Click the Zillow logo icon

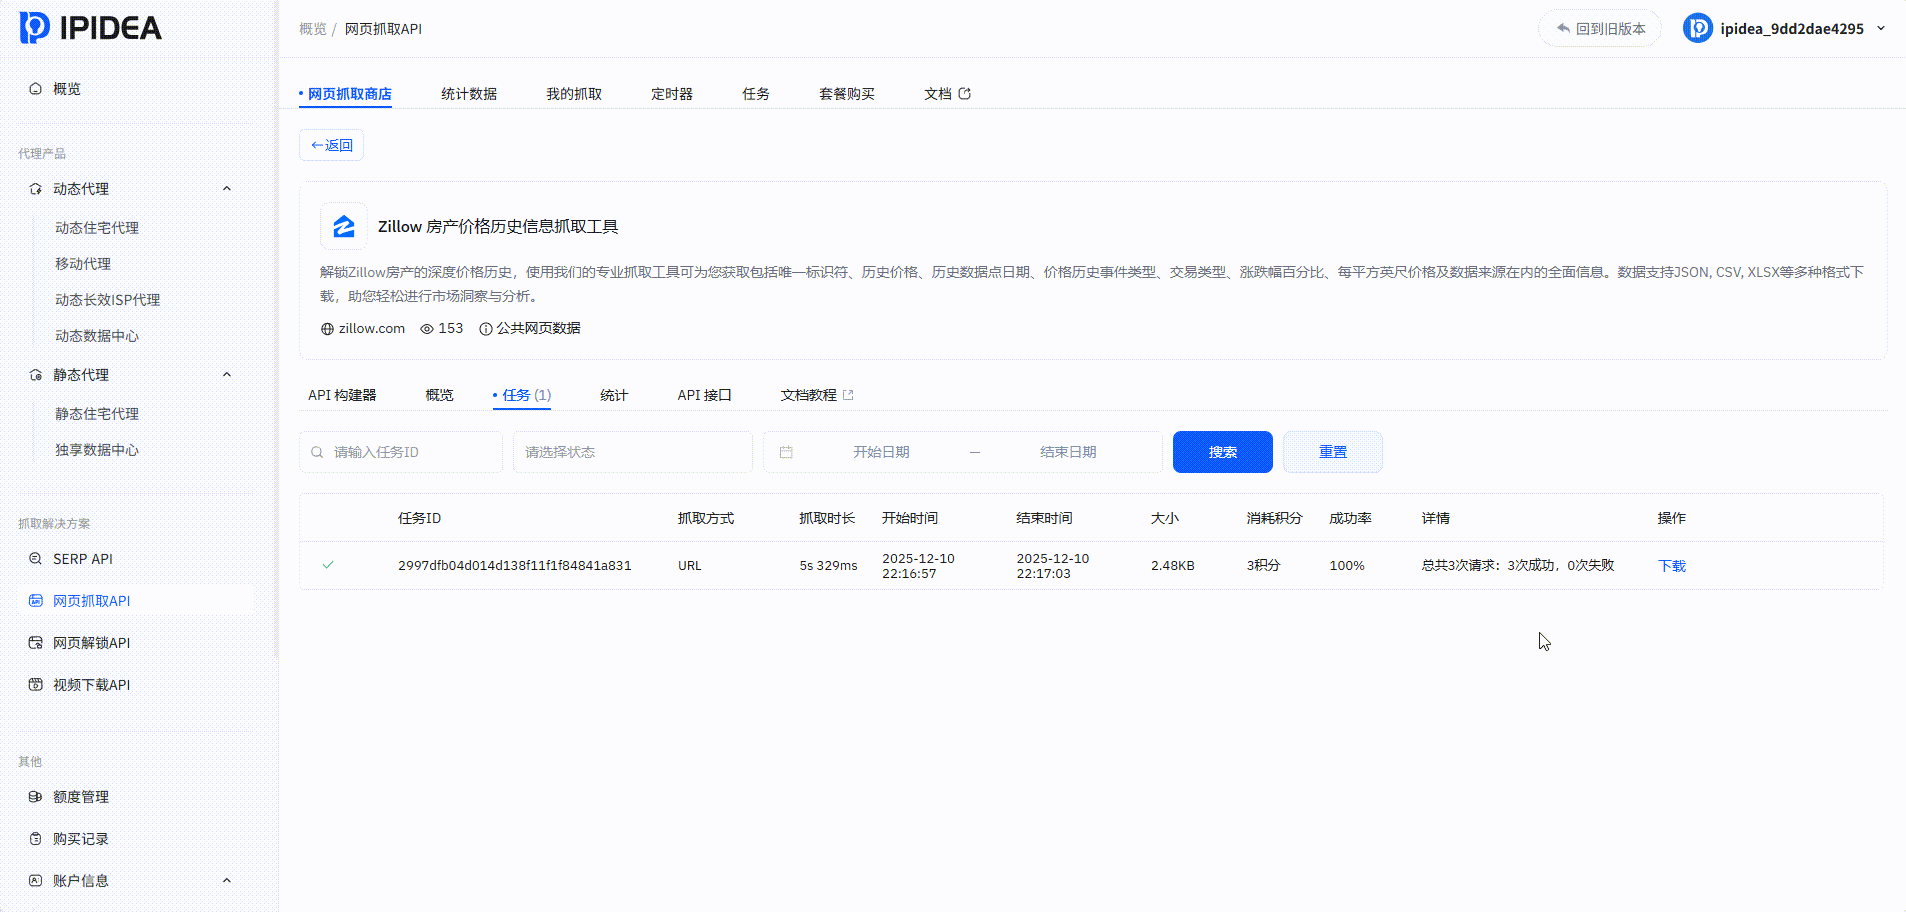(x=344, y=226)
